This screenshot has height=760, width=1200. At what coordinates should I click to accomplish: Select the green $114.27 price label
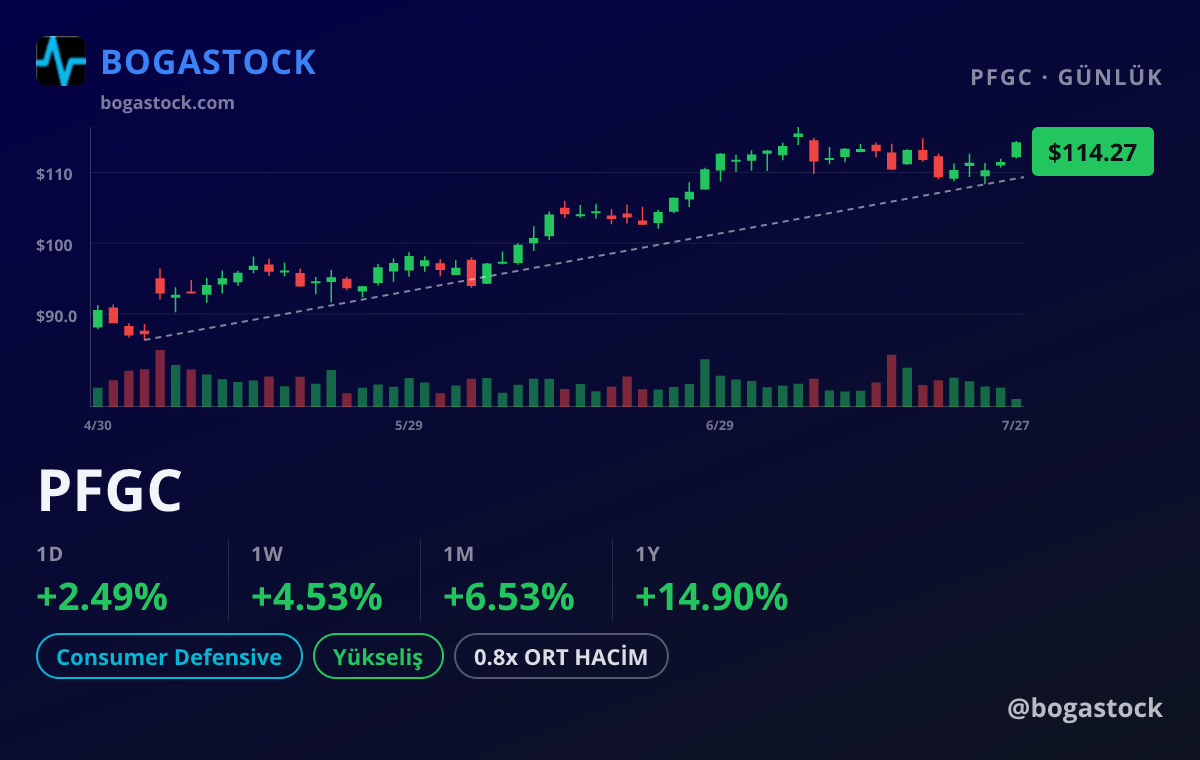[1092, 152]
